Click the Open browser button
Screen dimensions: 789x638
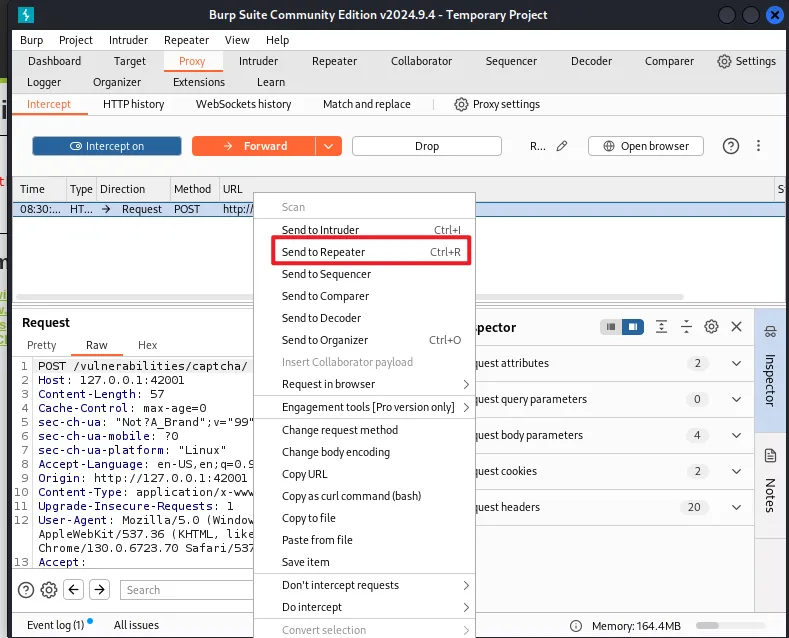[646, 146]
